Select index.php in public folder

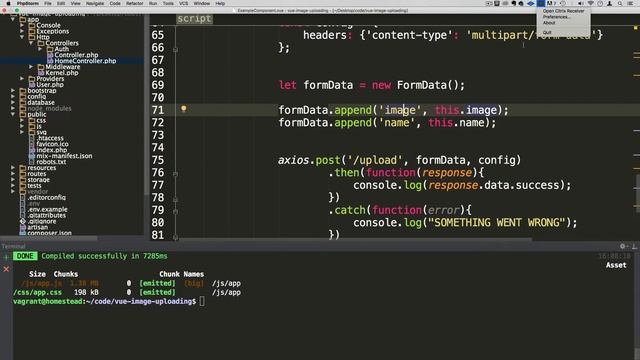52,150
